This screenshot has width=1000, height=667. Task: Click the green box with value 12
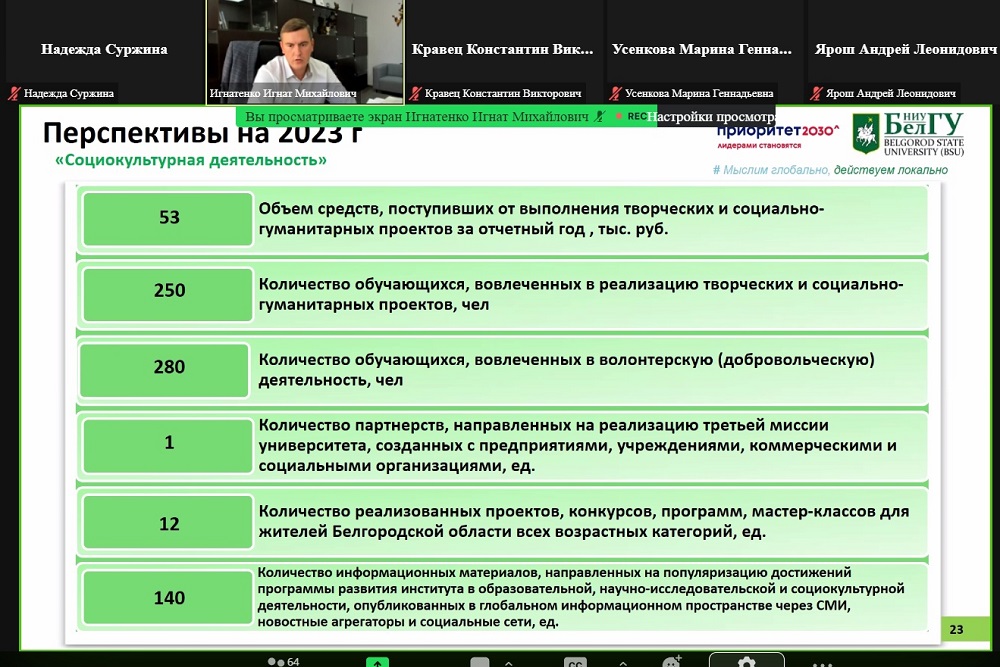tap(168, 522)
